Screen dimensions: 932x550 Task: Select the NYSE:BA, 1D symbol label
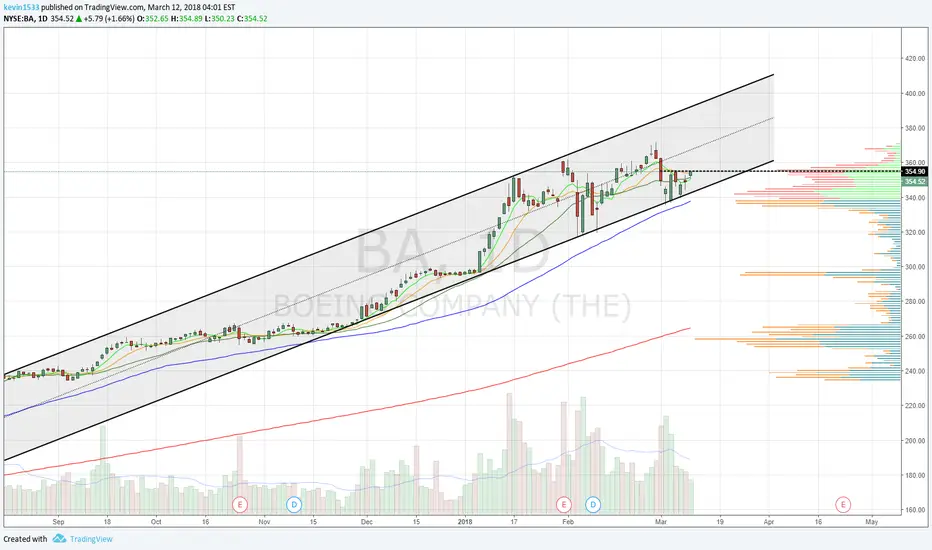point(26,18)
